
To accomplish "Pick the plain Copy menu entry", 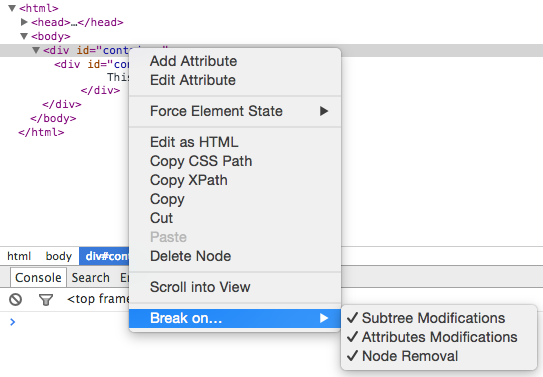I will 235,199.
